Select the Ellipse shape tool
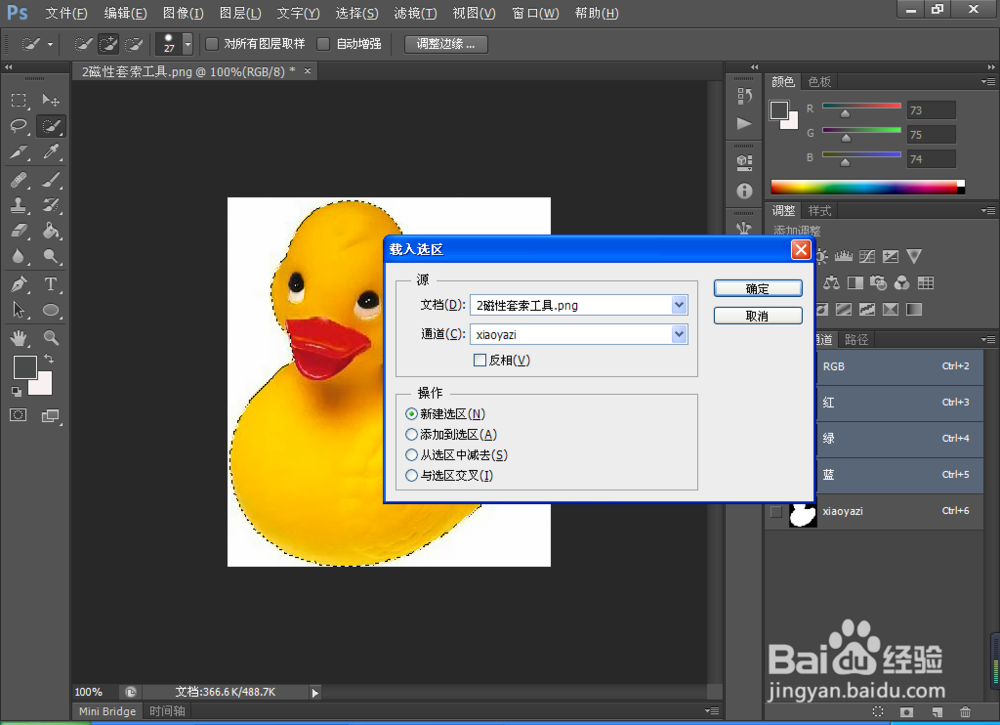Screen dimensions: 1000x725 [50, 310]
